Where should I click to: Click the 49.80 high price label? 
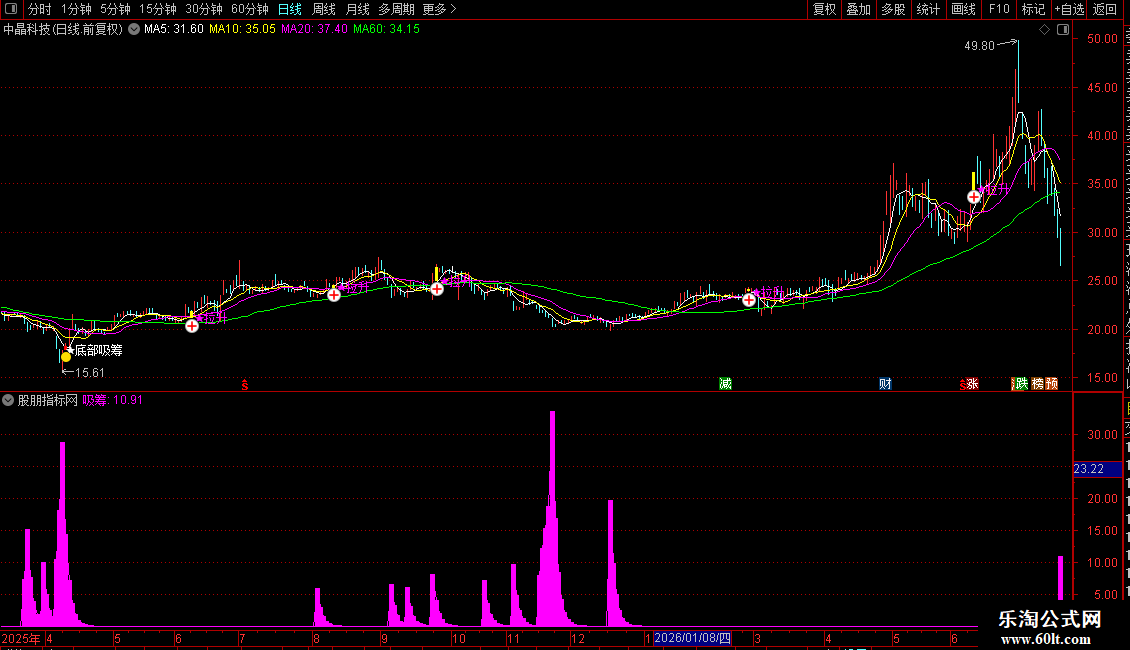tap(979, 45)
